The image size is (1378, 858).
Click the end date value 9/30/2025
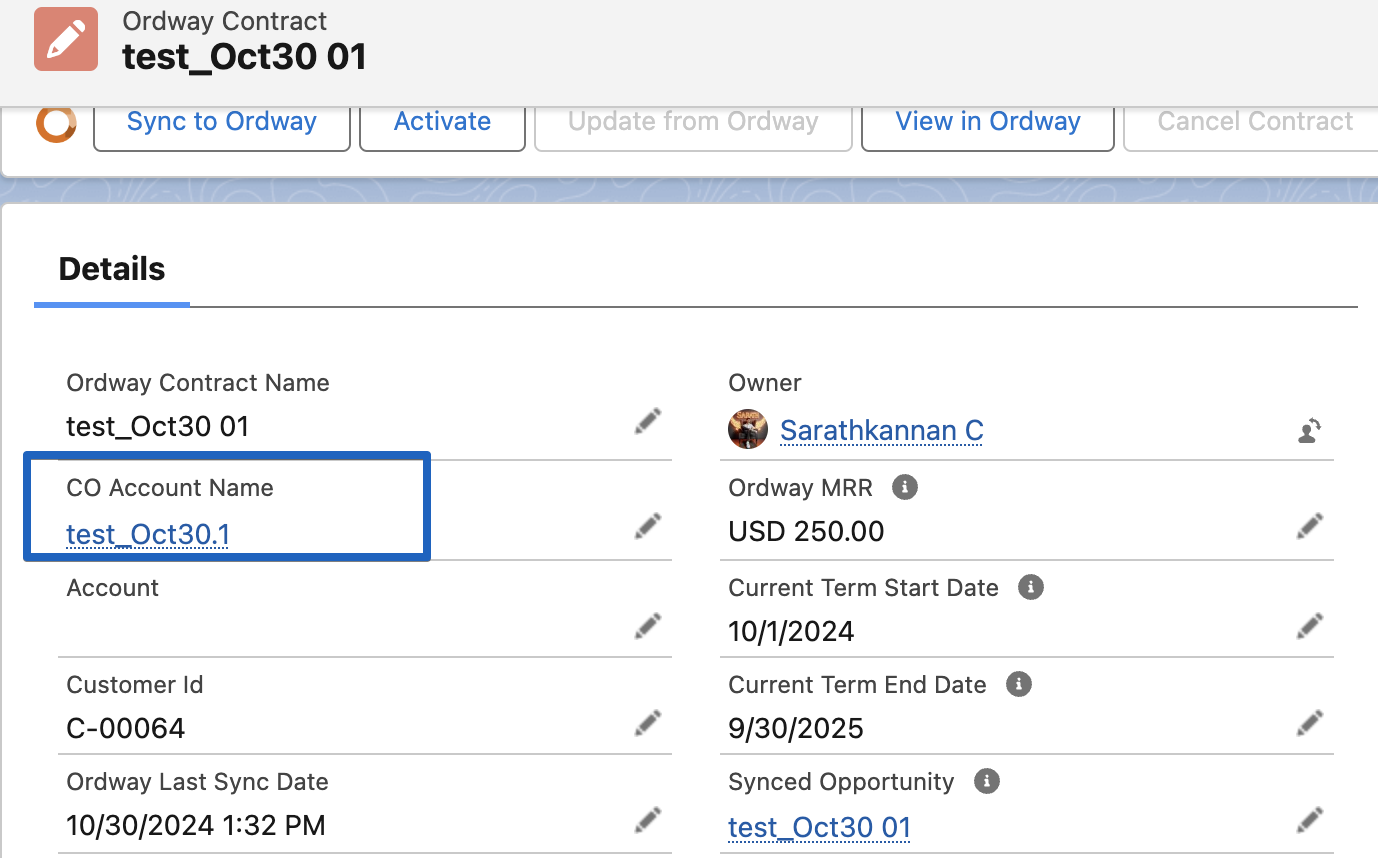pyautogui.click(x=796, y=728)
